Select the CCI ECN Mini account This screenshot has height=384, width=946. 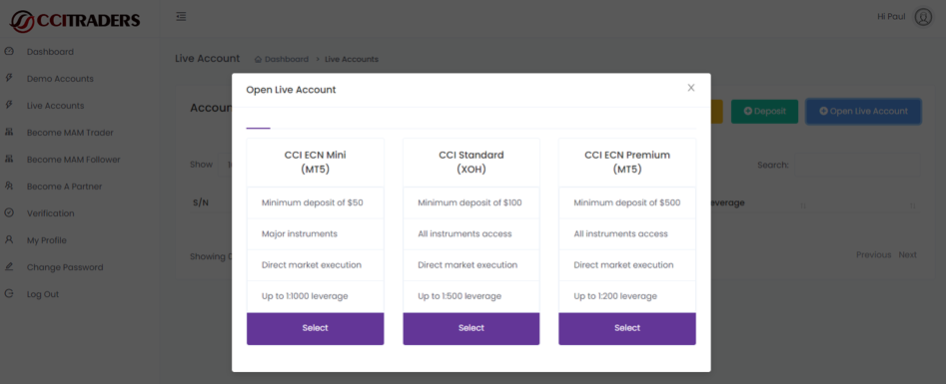coord(315,328)
